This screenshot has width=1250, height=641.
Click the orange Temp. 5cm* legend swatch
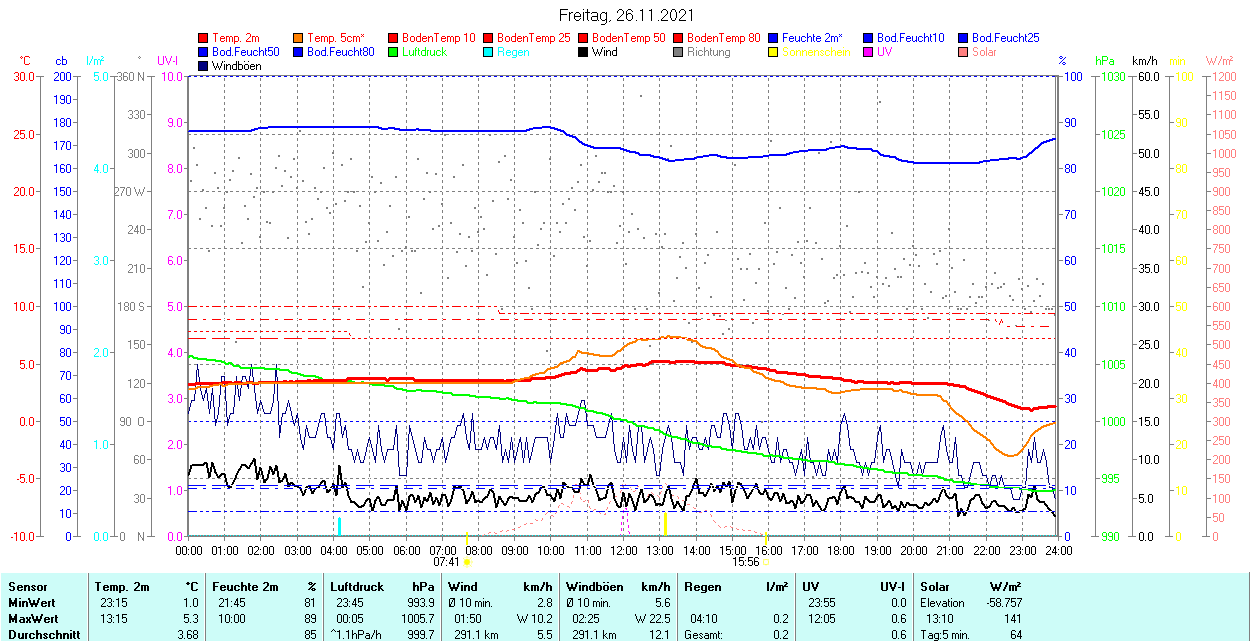[299, 38]
